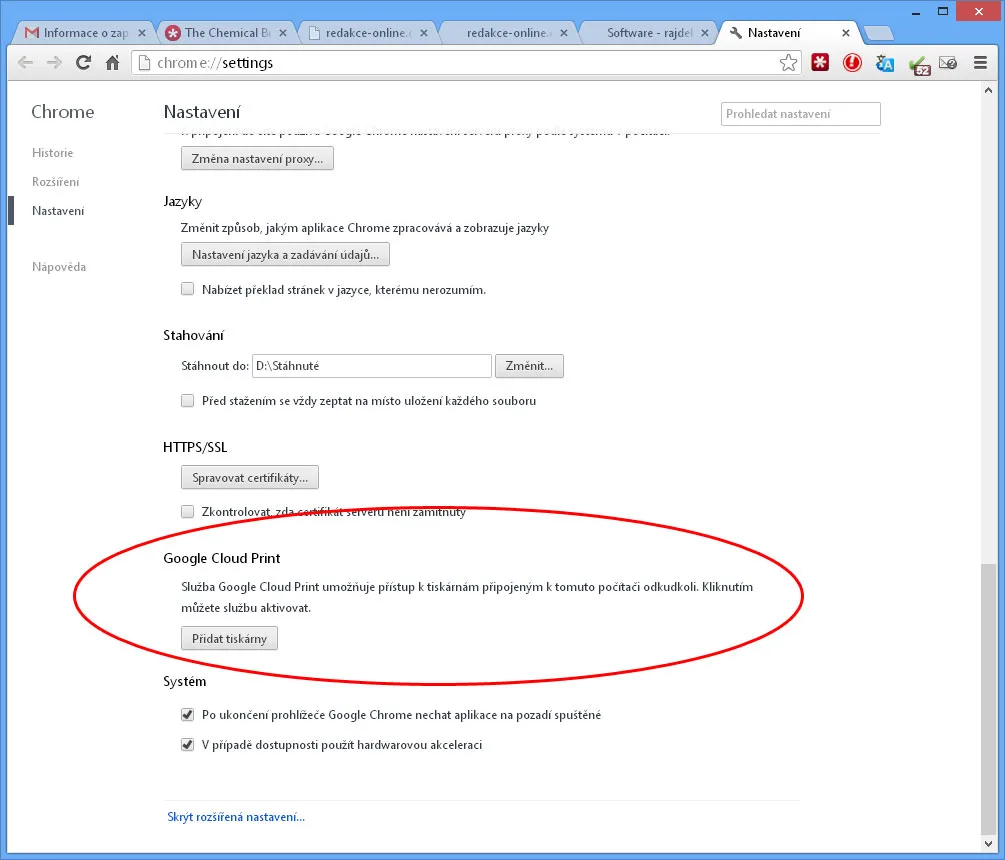Click the red exclamation mark extension icon
This screenshot has width=1005, height=860.
point(852,62)
